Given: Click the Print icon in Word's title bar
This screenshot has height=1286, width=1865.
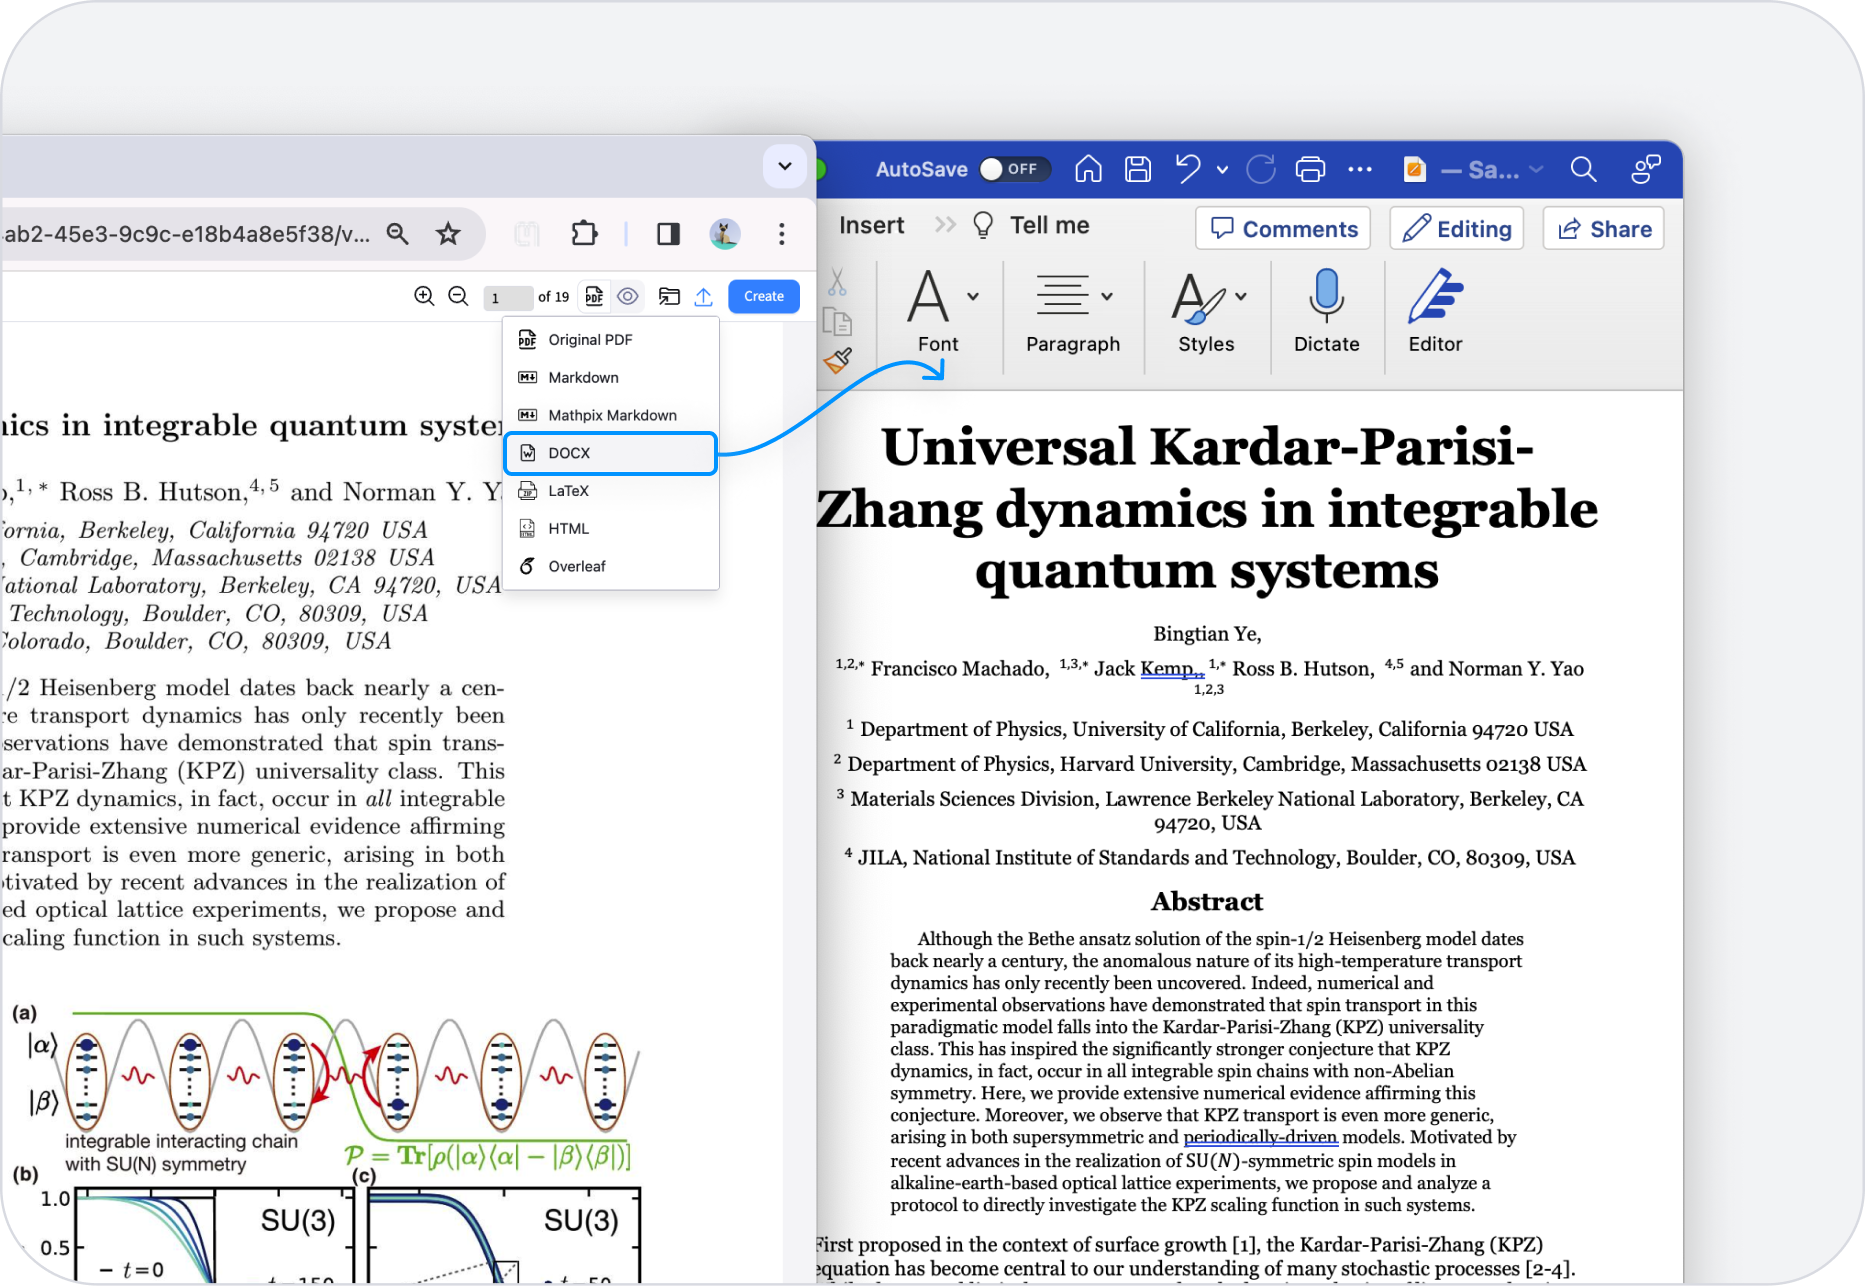Looking at the screenshot, I should pyautogui.click(x=1311, y=168).
